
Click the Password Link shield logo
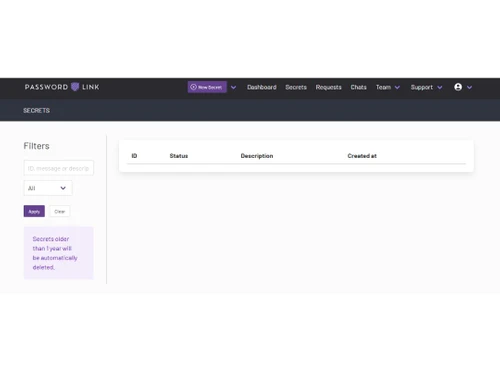pyautogui.click(x=75, y=87)
